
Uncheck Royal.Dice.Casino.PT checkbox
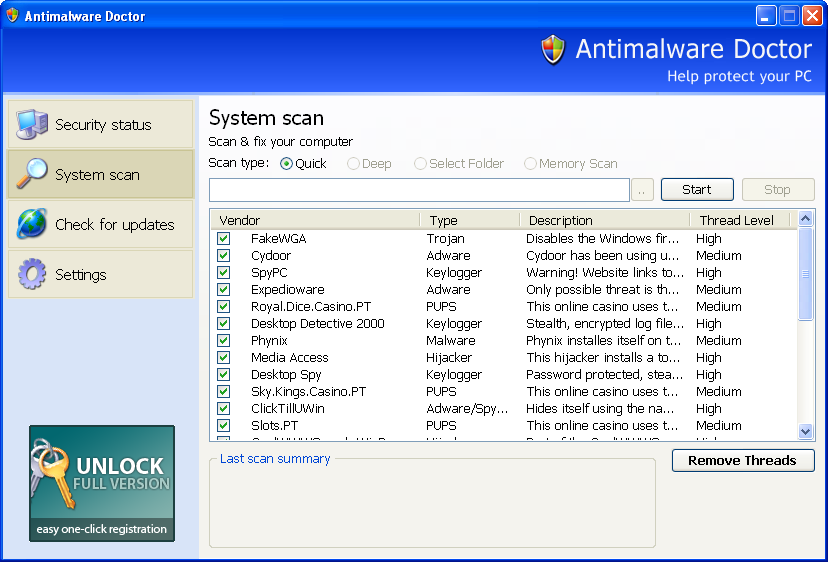click(x=223, y=306)
